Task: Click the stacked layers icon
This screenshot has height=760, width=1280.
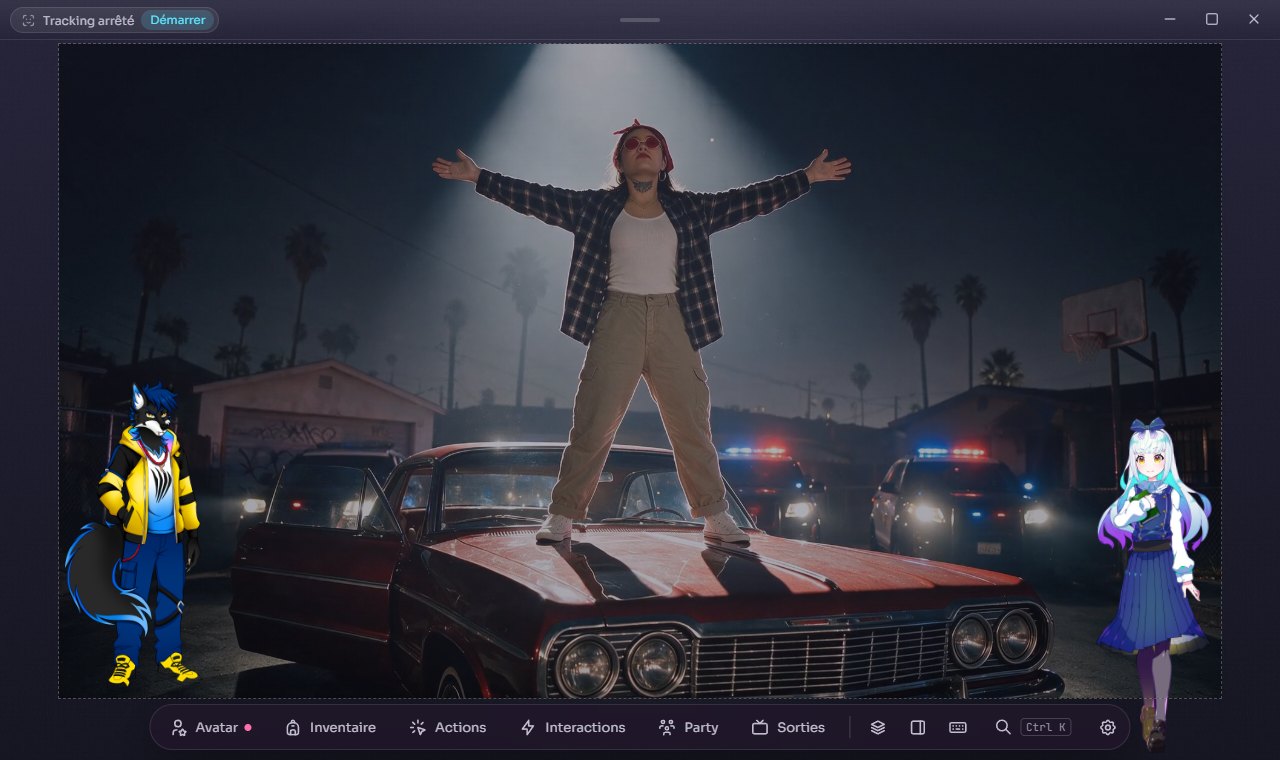Action: click(878, 727)
